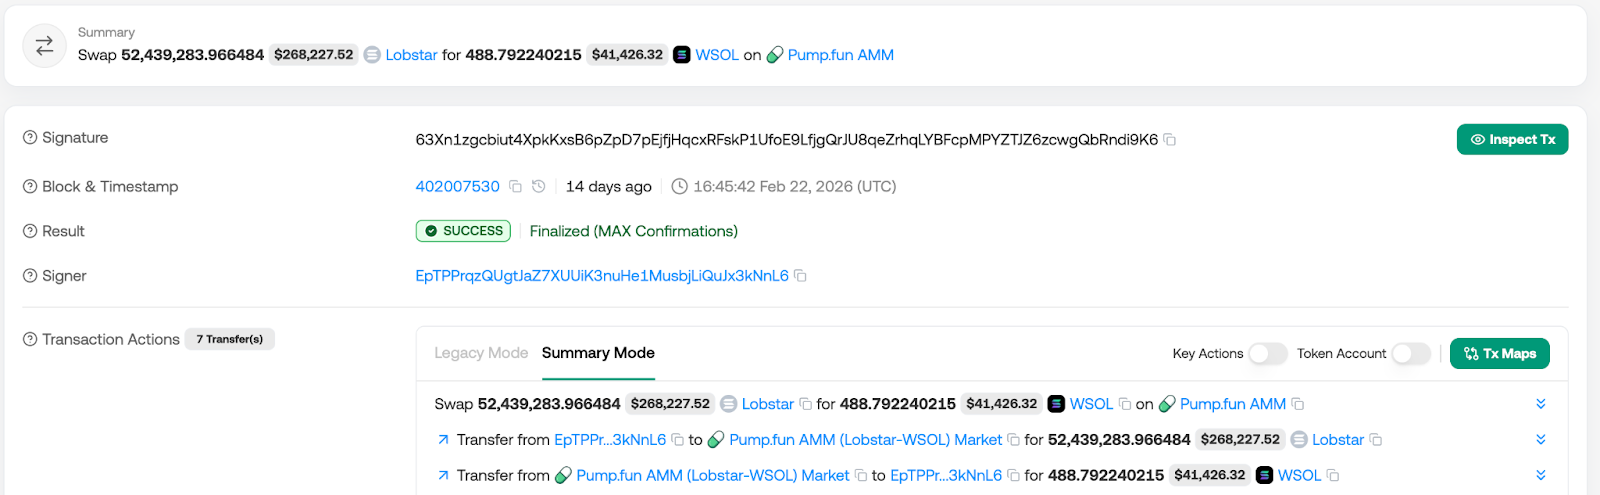The width and height of the screenshot is (1600, 495).
Task: Select the Summary Mode tab
Action: coord(598,353)
